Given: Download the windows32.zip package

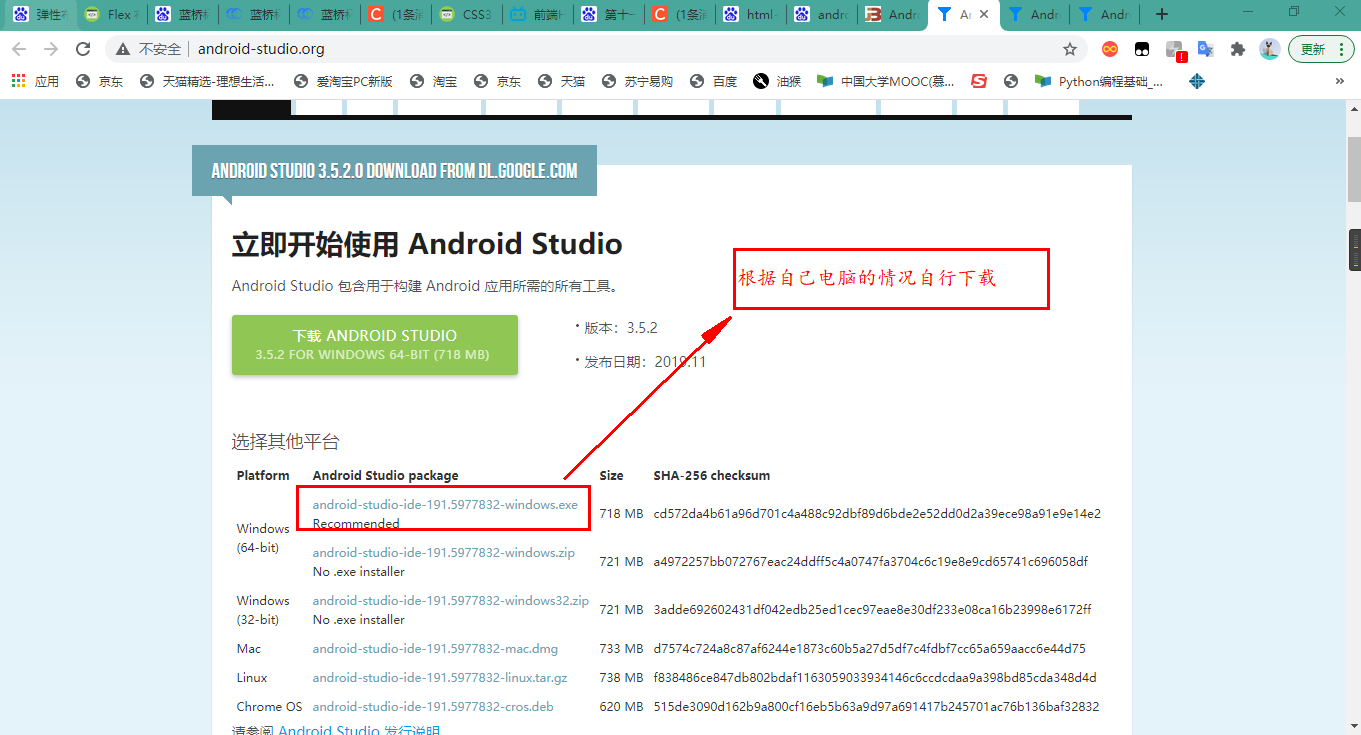Looking at the screenshot, I should tap(451, 601).
